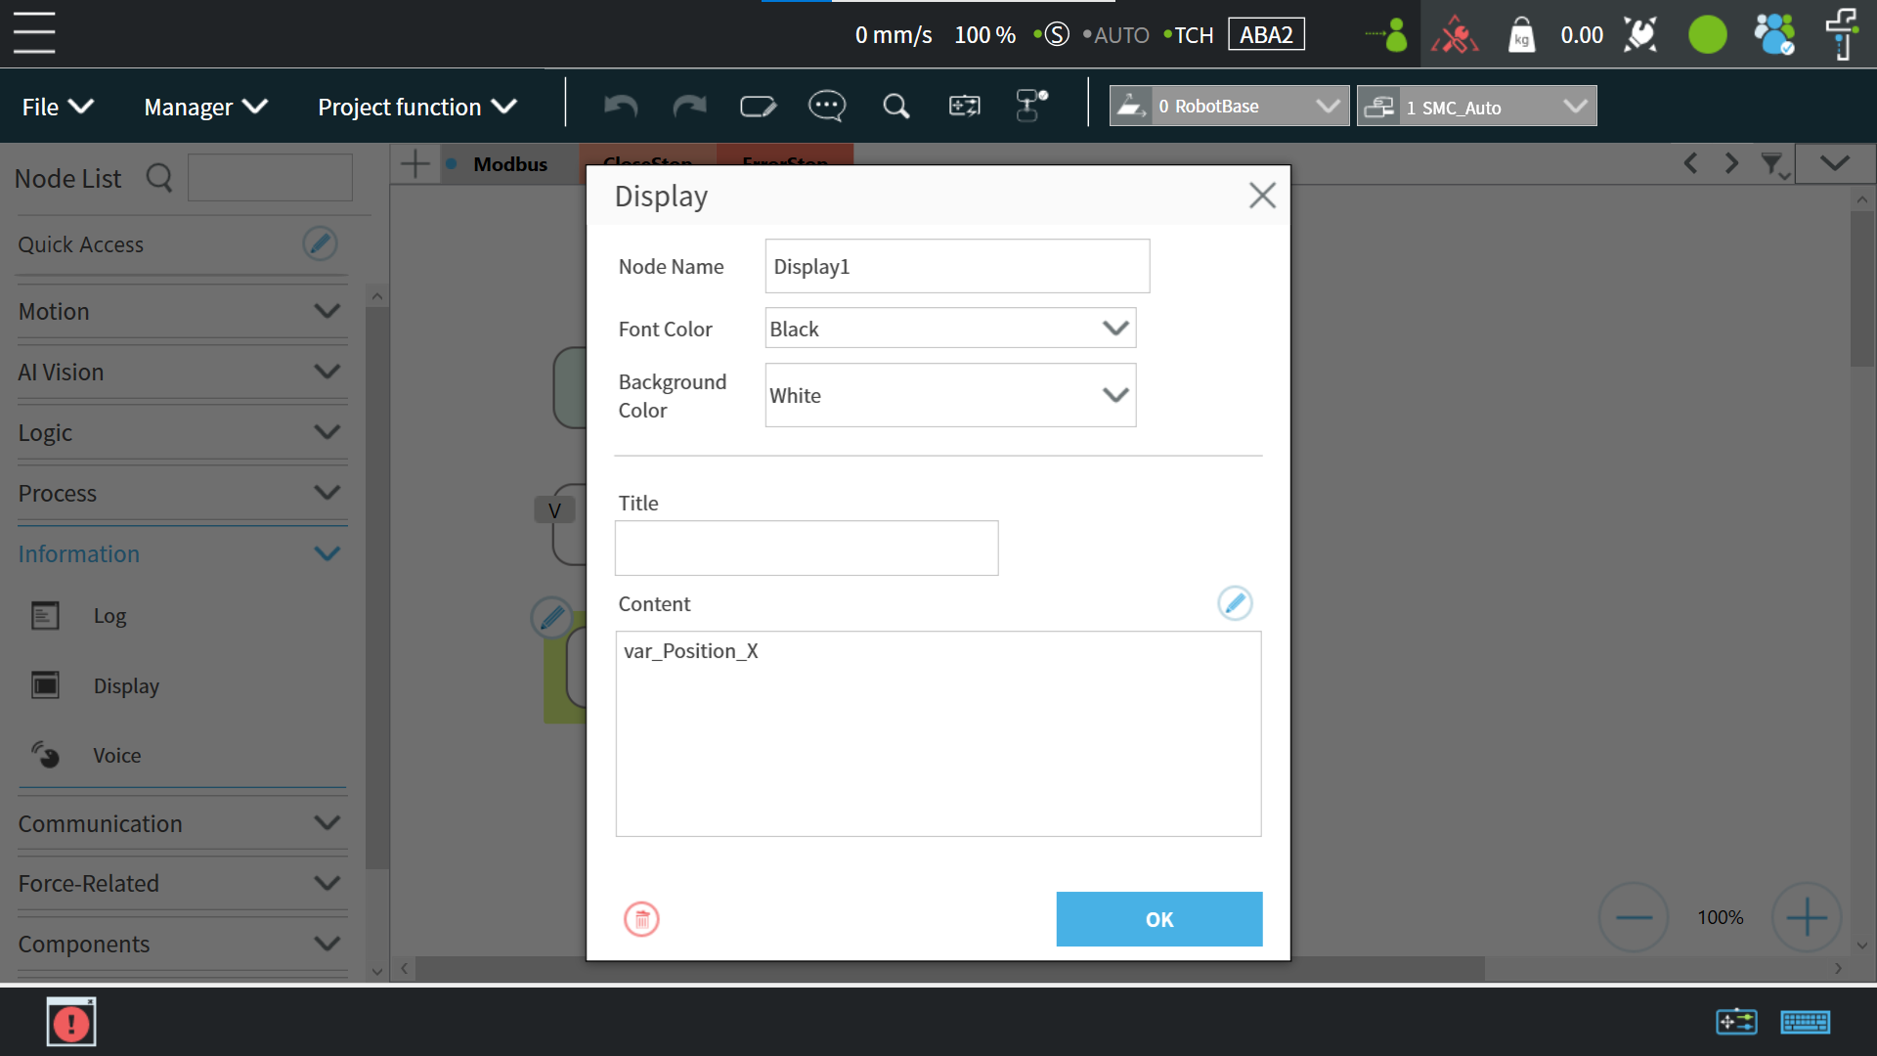Click the Title input field
The width and height of the screenshot is (1877, 1056).
coord(806,548)
